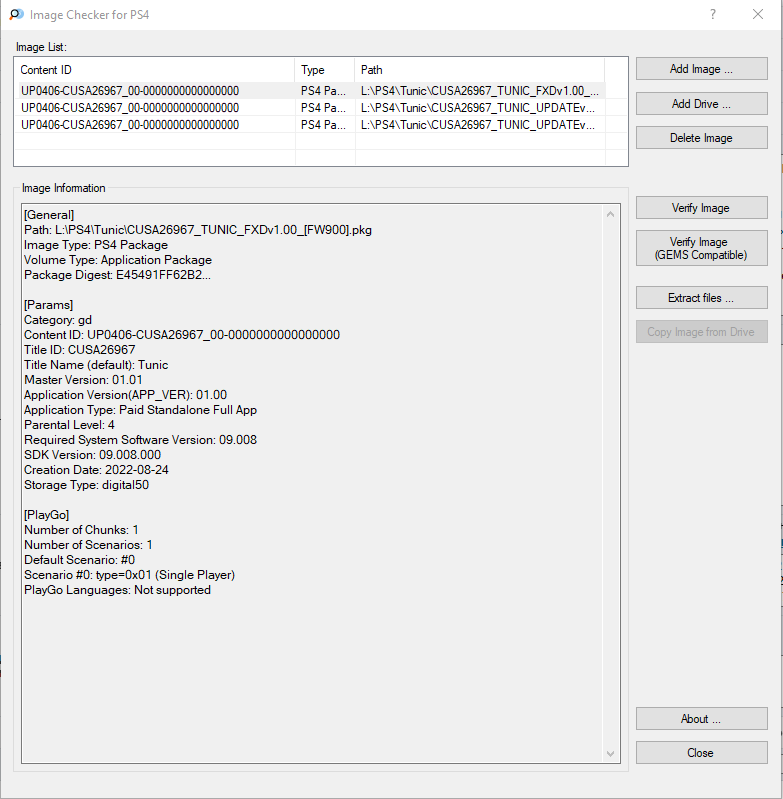Click the Title ID: CUSA26967 line
The width and height of the screenshot is (783, 799).
[x=79, y=350]
